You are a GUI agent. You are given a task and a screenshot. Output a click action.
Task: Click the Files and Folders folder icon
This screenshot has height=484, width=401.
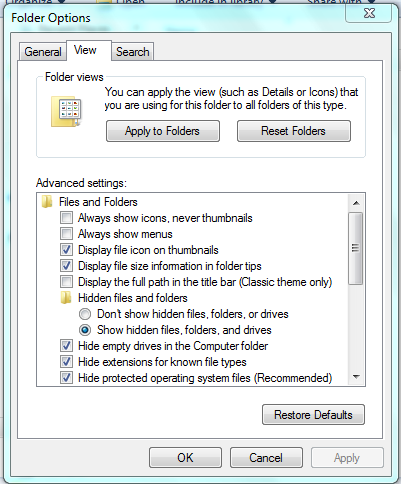click(47, 202)
